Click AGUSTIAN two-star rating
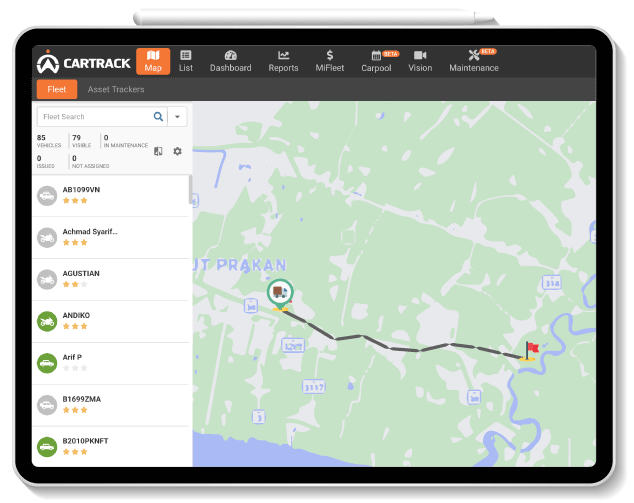 pos(75,284)
